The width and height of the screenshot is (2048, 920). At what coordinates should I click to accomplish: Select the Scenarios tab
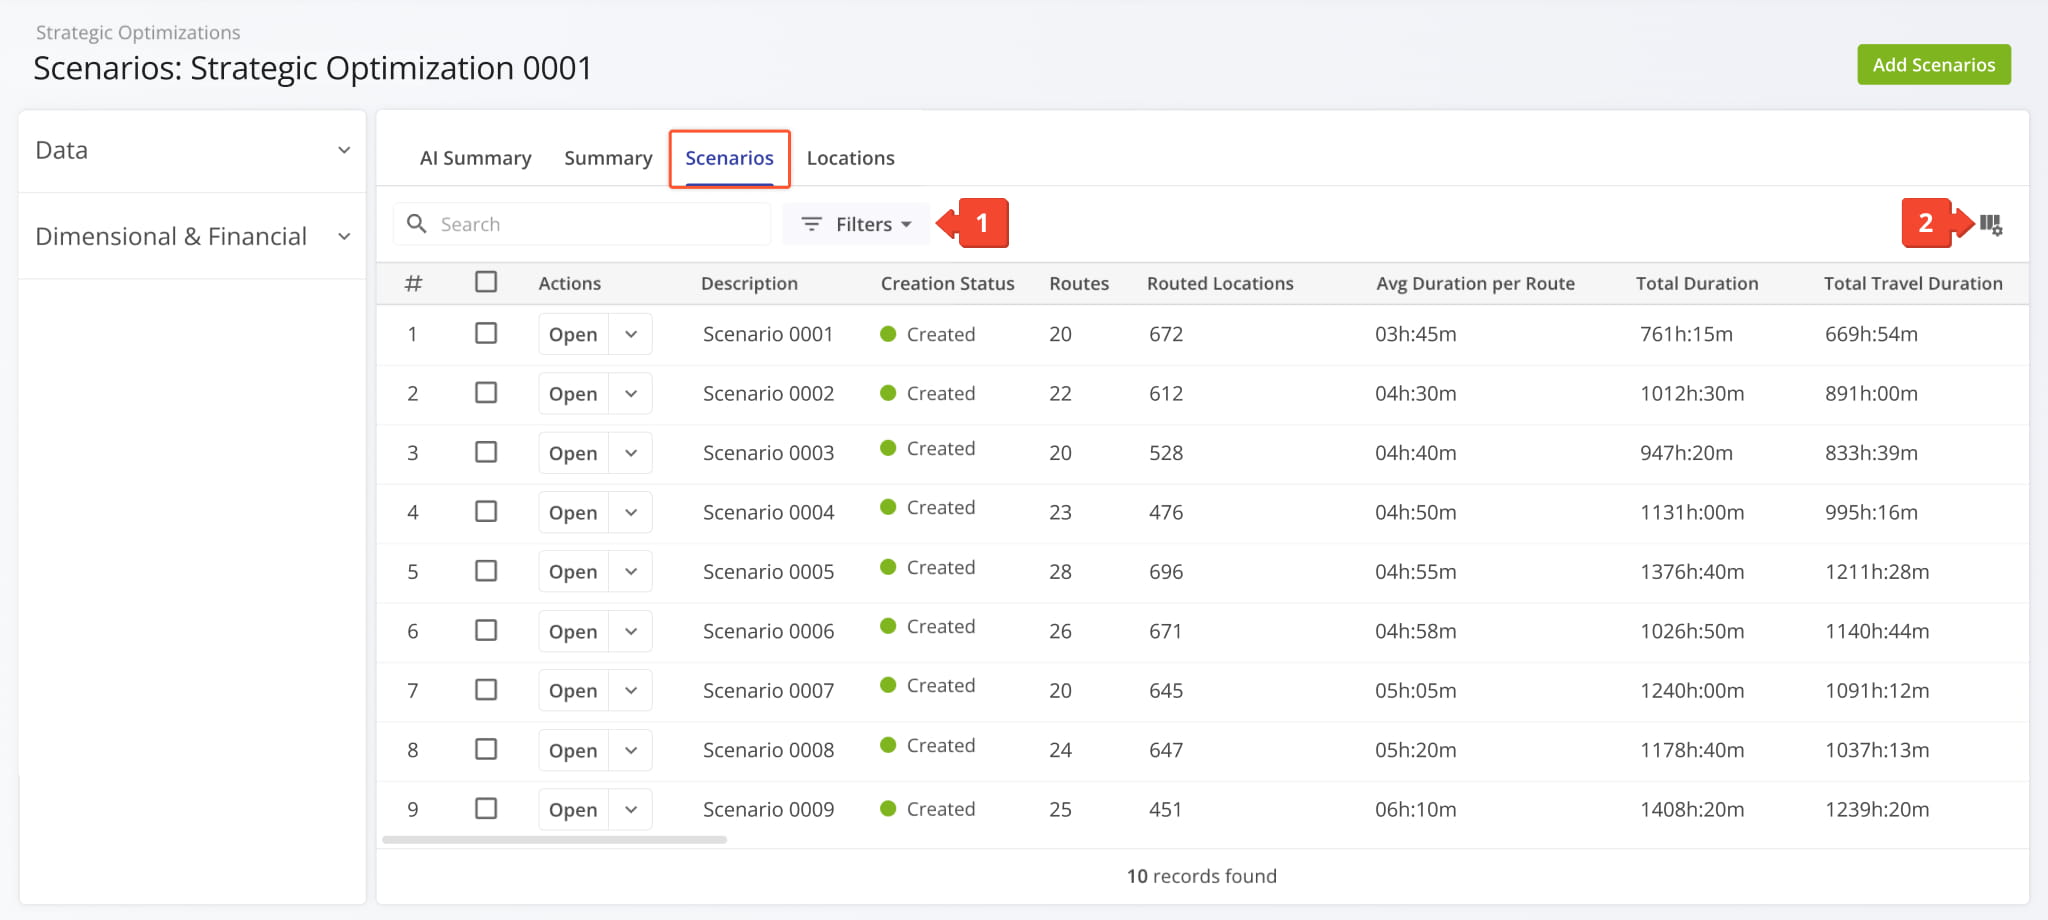[729, 158]
